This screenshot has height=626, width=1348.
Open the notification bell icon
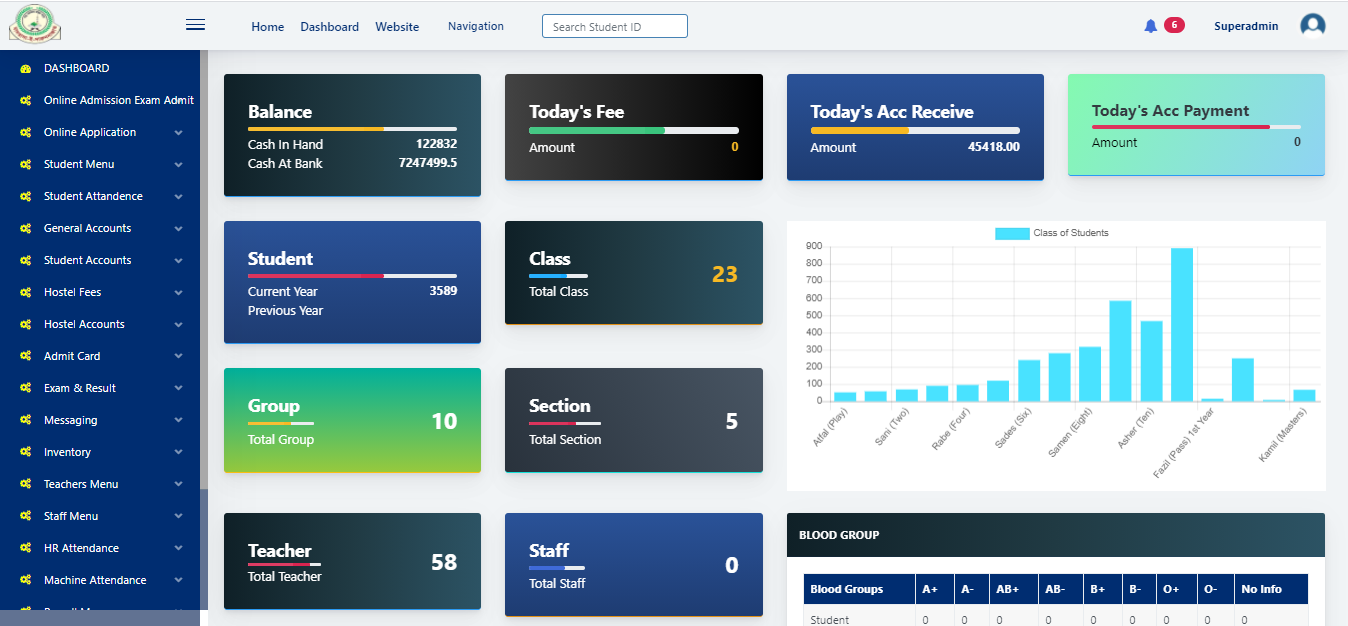1150,26
